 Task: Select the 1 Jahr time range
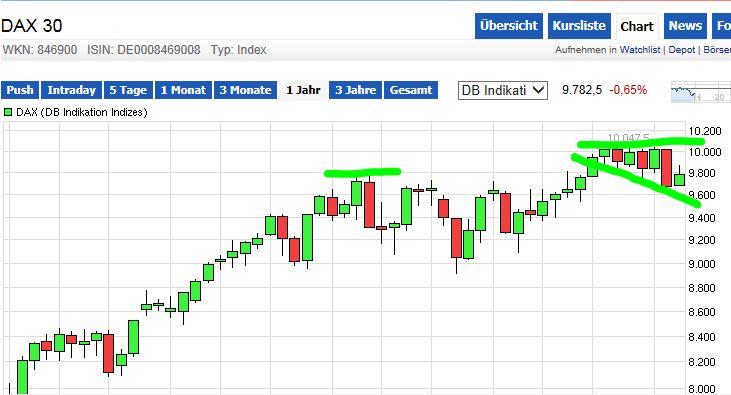tap(303, 90)
